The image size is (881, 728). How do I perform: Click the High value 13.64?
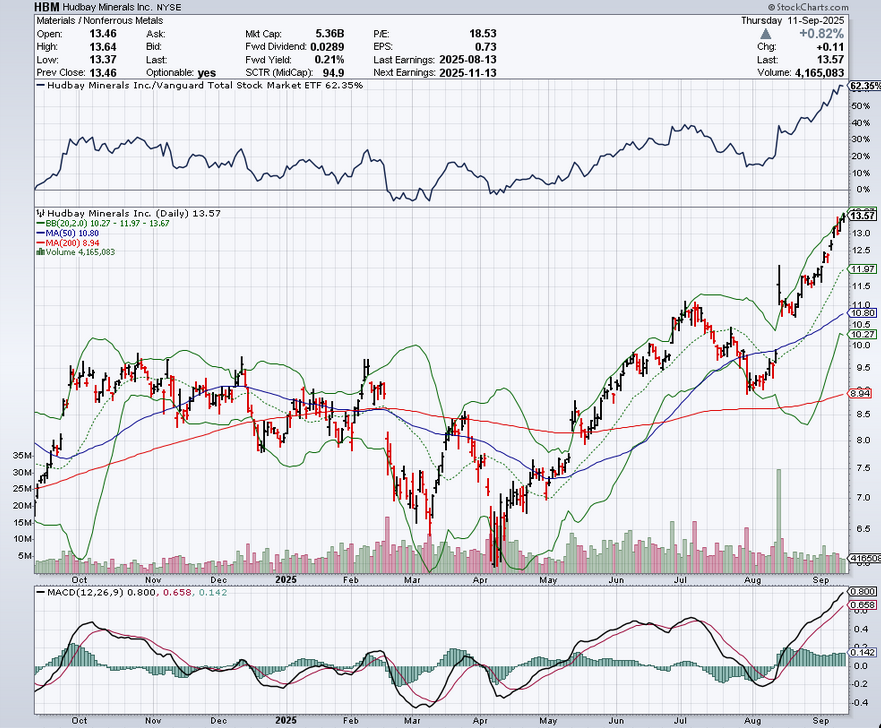click(102, 47)
